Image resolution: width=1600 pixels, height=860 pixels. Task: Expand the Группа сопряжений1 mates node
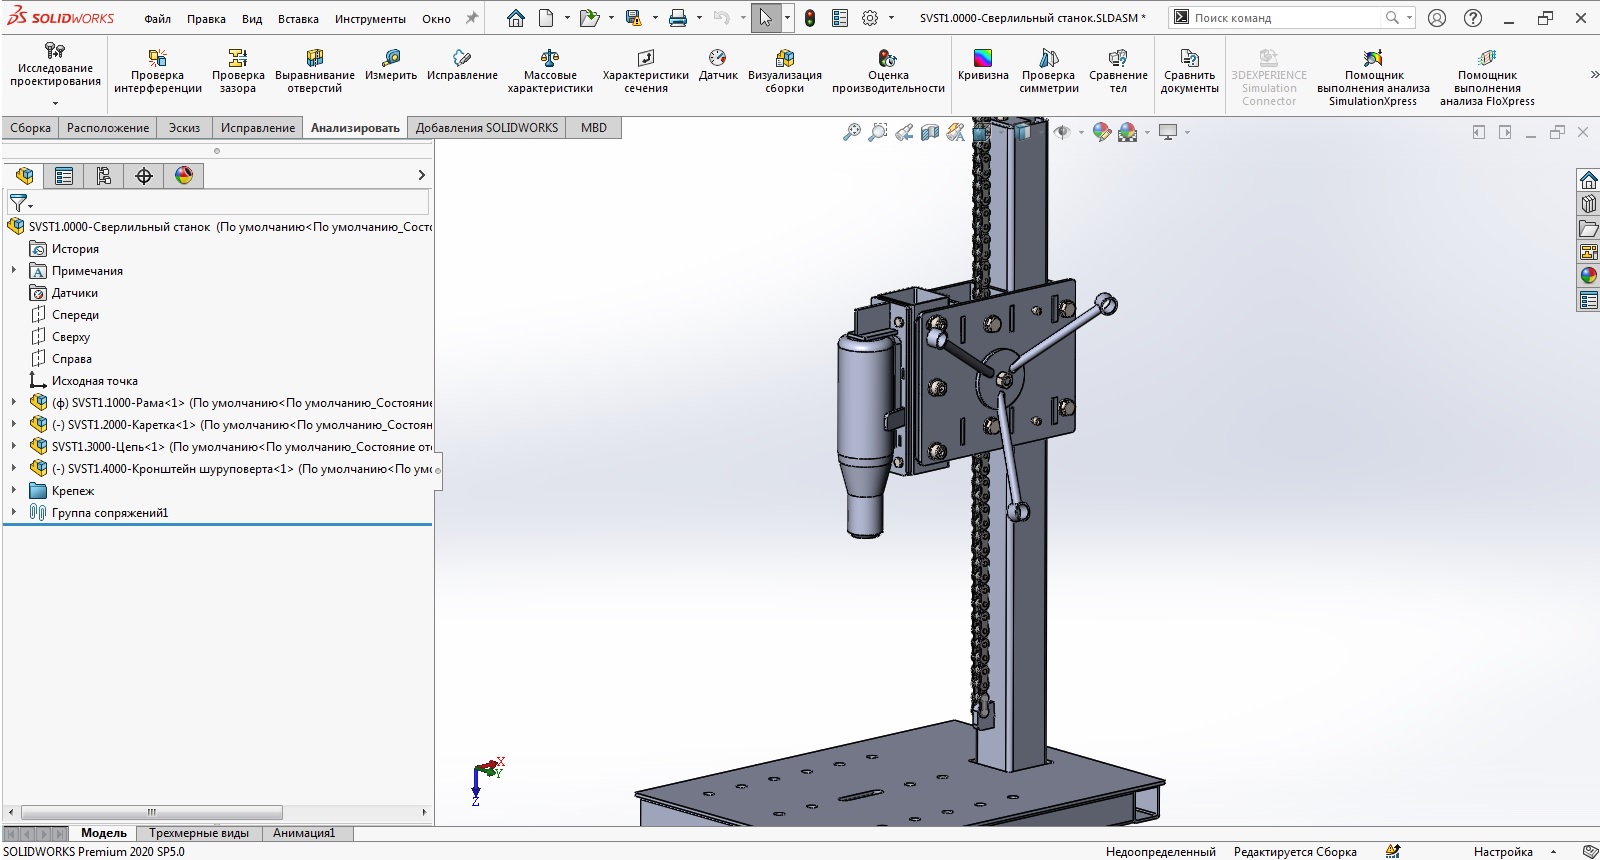tap(14, 513)
